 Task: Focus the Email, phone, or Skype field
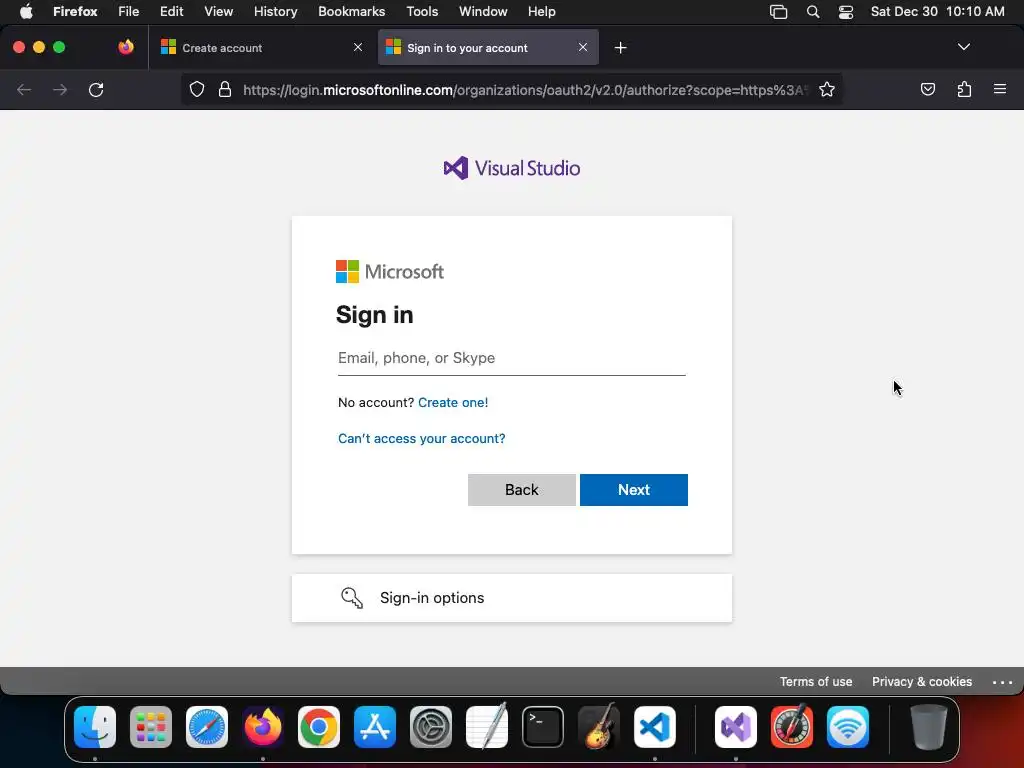[x=511, y=359]
